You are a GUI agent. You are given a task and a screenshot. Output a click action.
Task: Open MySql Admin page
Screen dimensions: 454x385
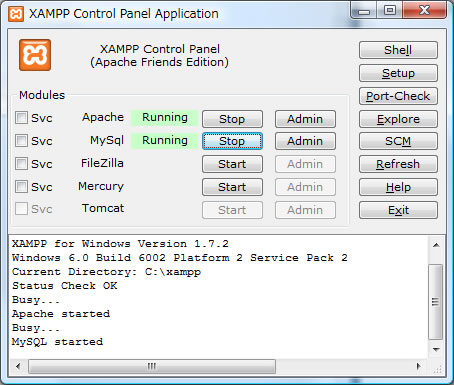tap(305, 141)
